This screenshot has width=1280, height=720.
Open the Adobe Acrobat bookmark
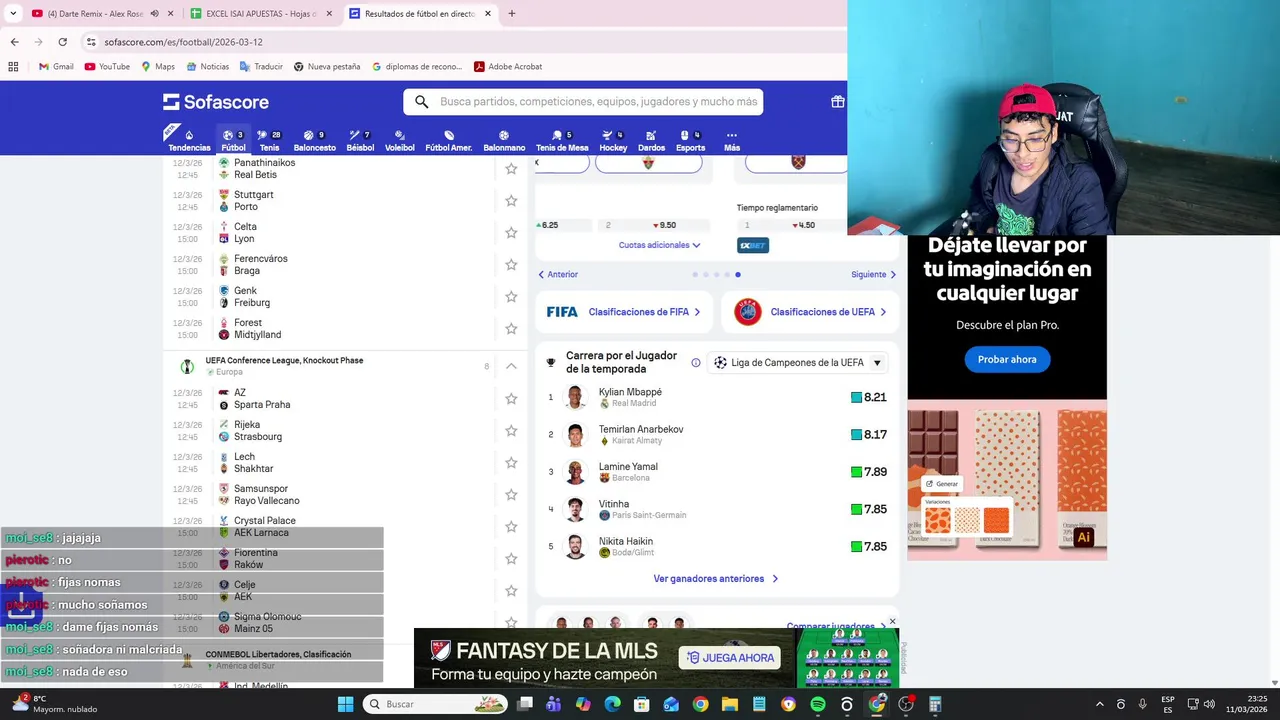pyautogui.click(x=508, y=67)
